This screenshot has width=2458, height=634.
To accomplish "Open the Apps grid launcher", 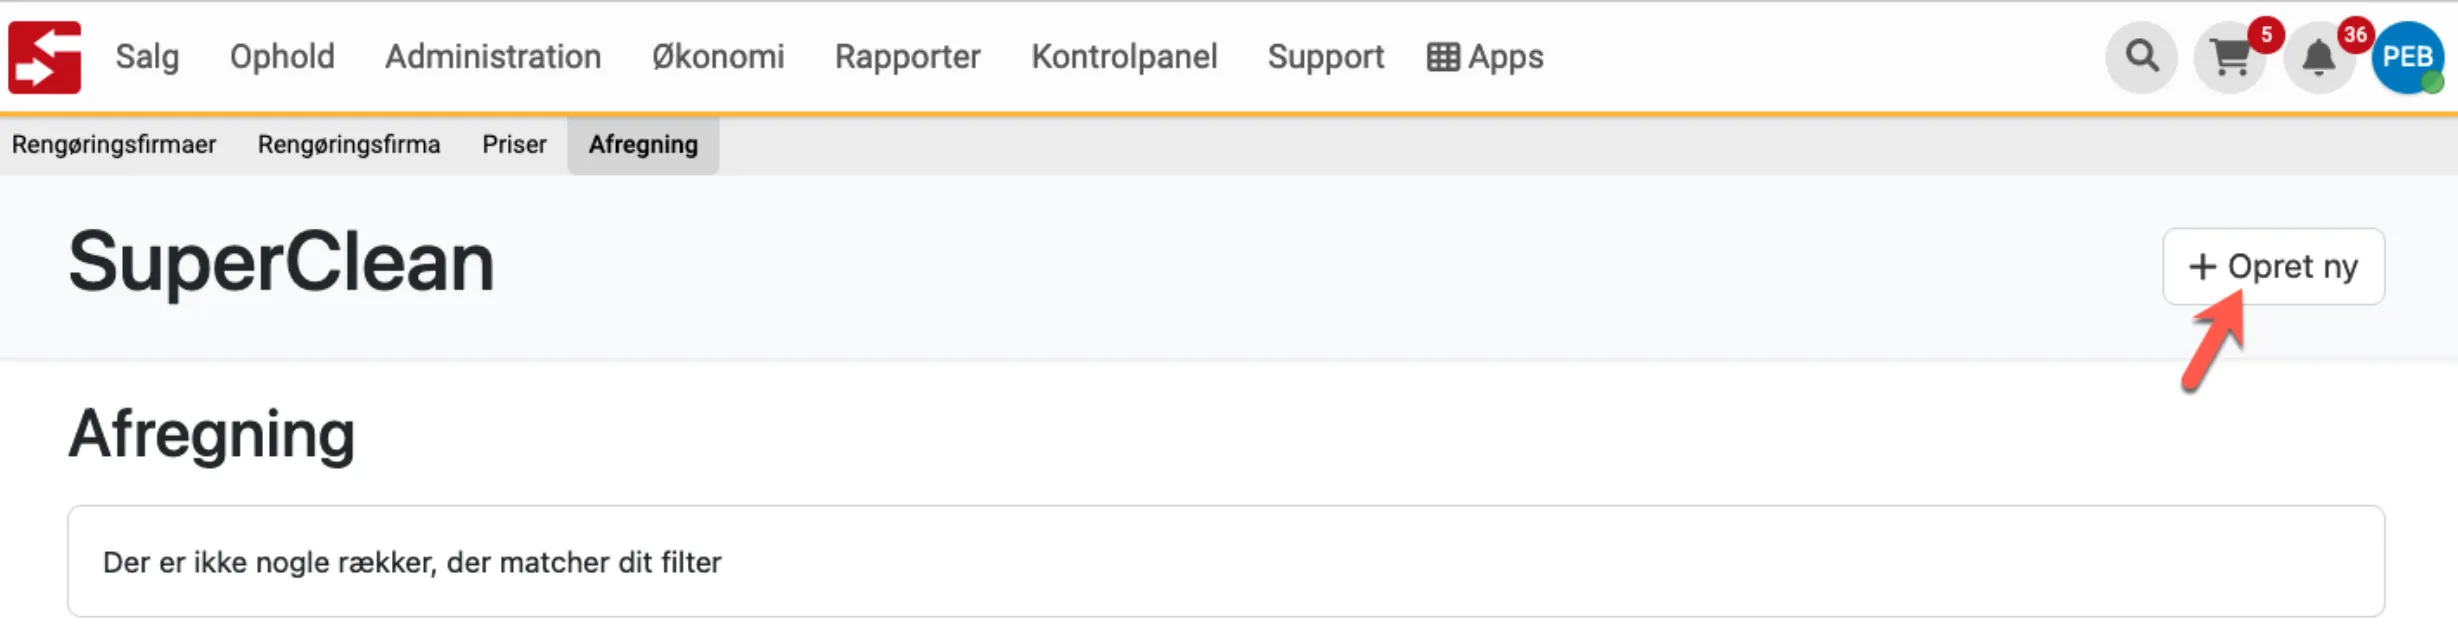I will [x=1485, y=57].
